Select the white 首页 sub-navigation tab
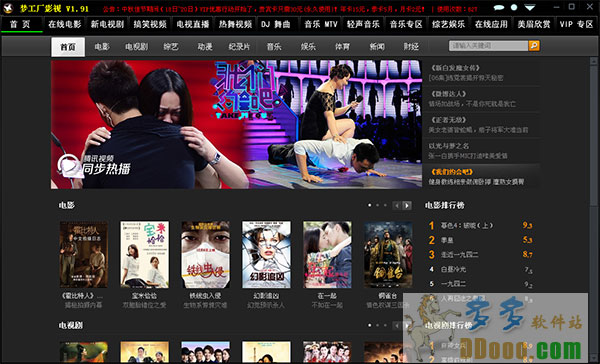600x364 pixels. click(68, 47)
